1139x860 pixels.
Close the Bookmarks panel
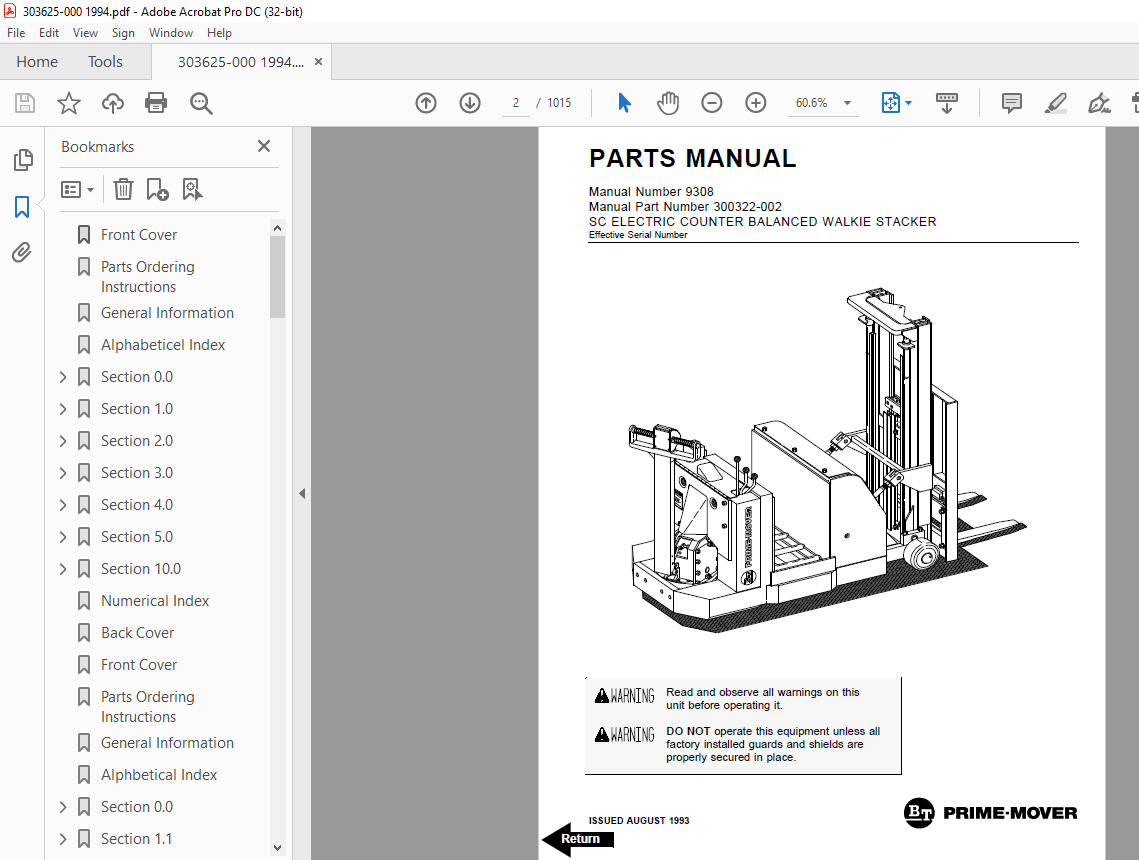click(x=264, y=146)
